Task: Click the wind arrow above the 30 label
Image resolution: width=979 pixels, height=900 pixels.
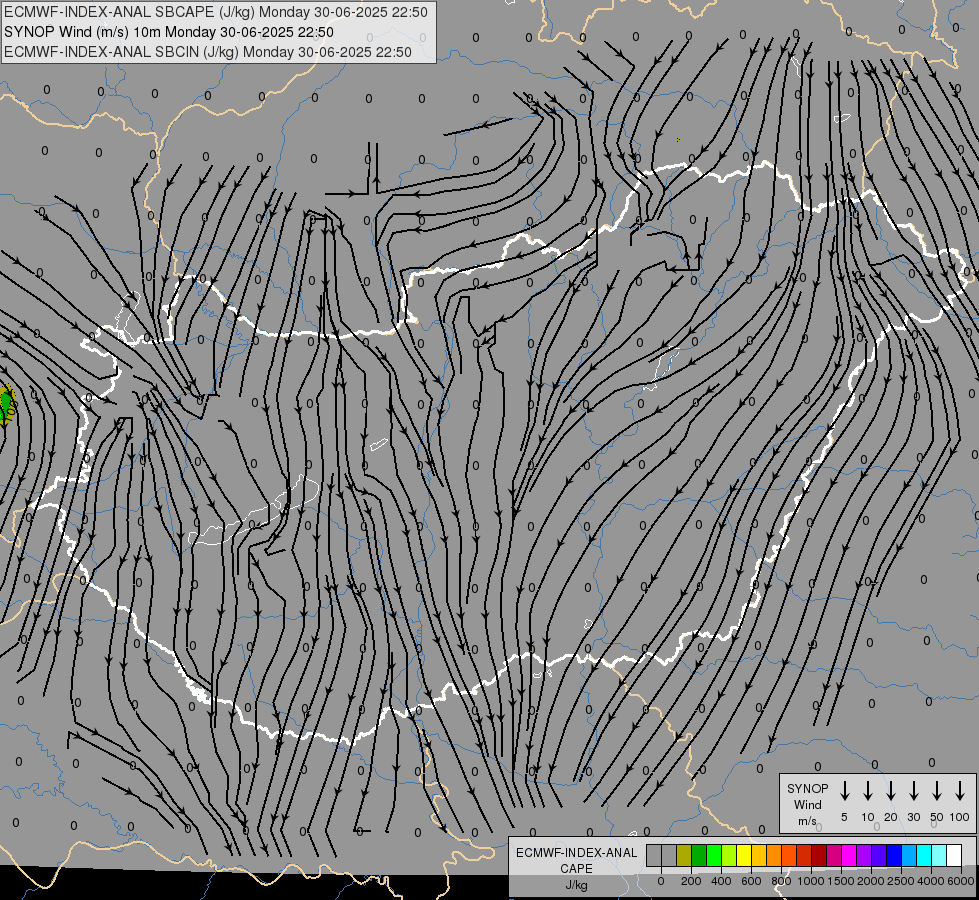Action: [913, 790]
